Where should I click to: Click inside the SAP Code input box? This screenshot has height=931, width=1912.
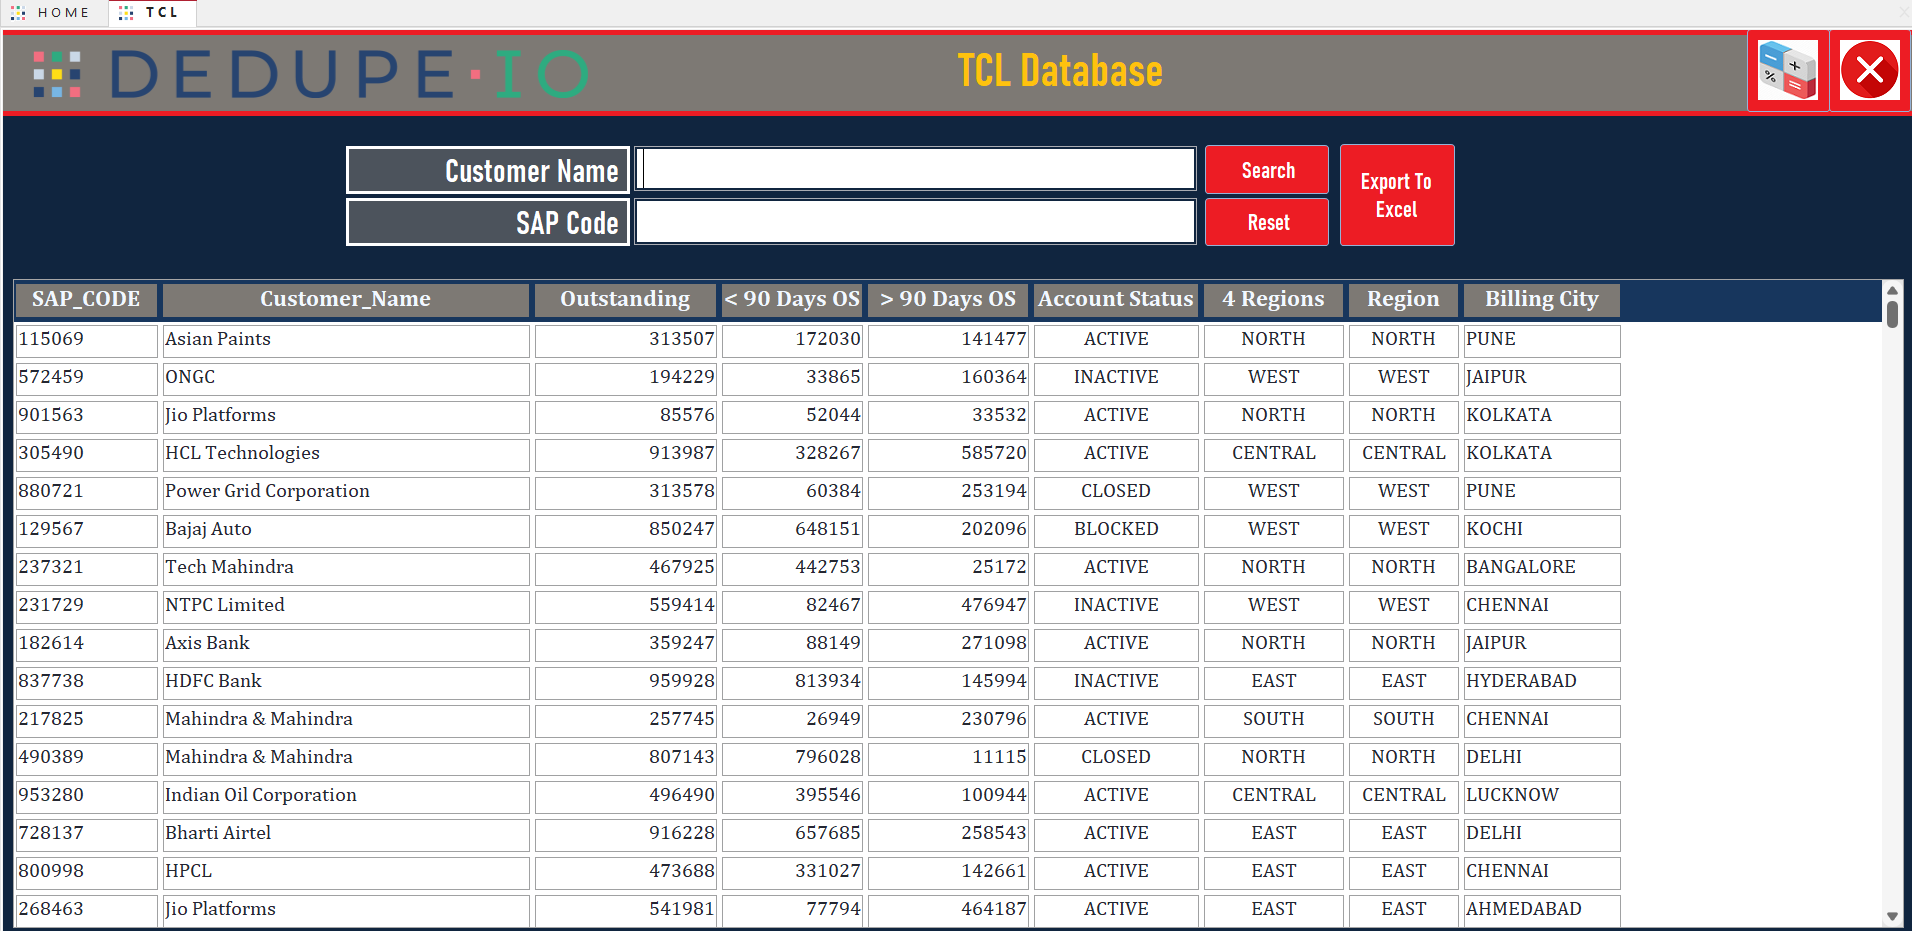click(914, 221)
